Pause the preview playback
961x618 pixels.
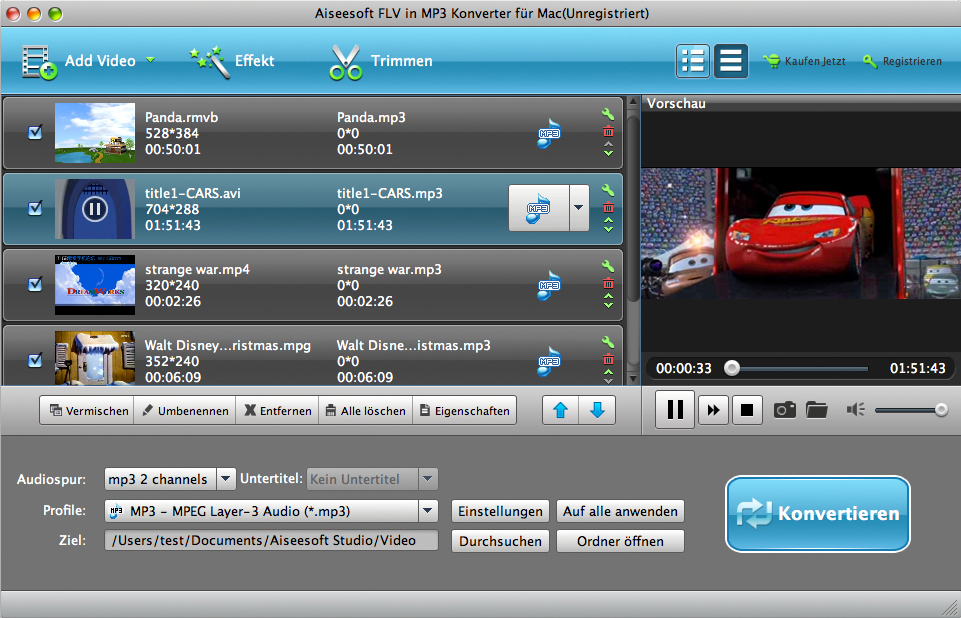(675, 410)
